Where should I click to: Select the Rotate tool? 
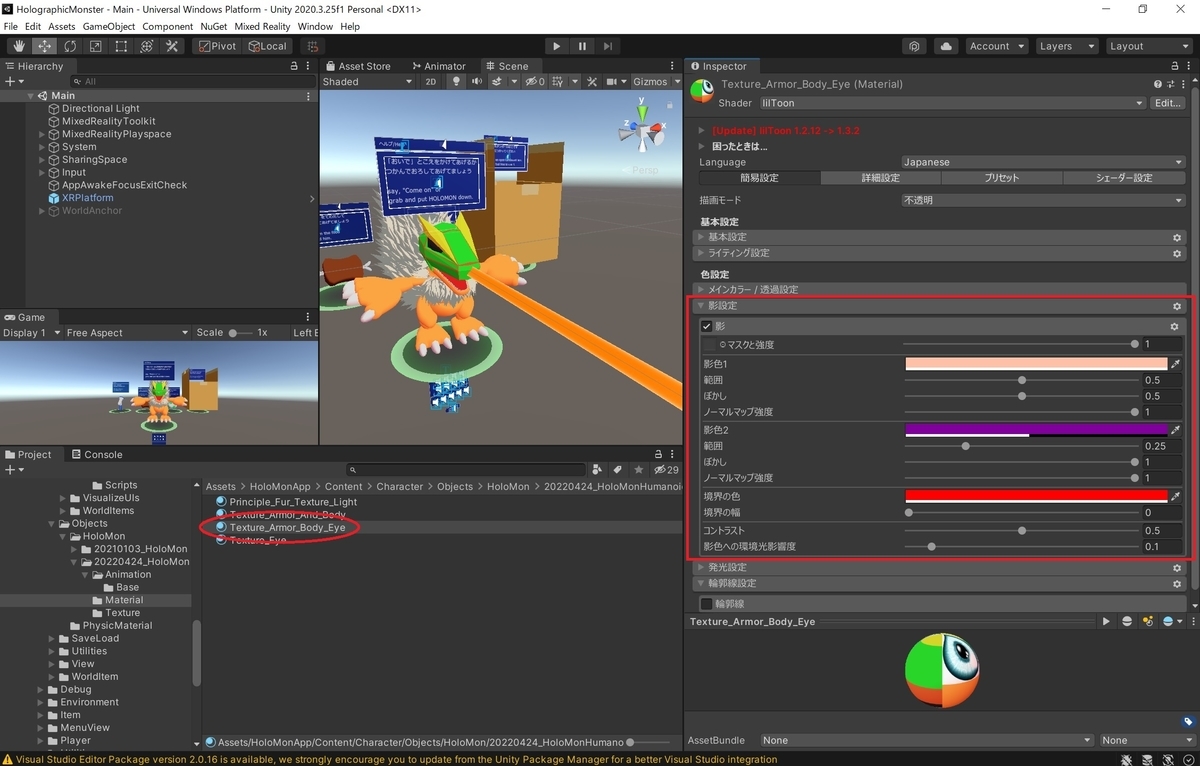click(70, 46)
